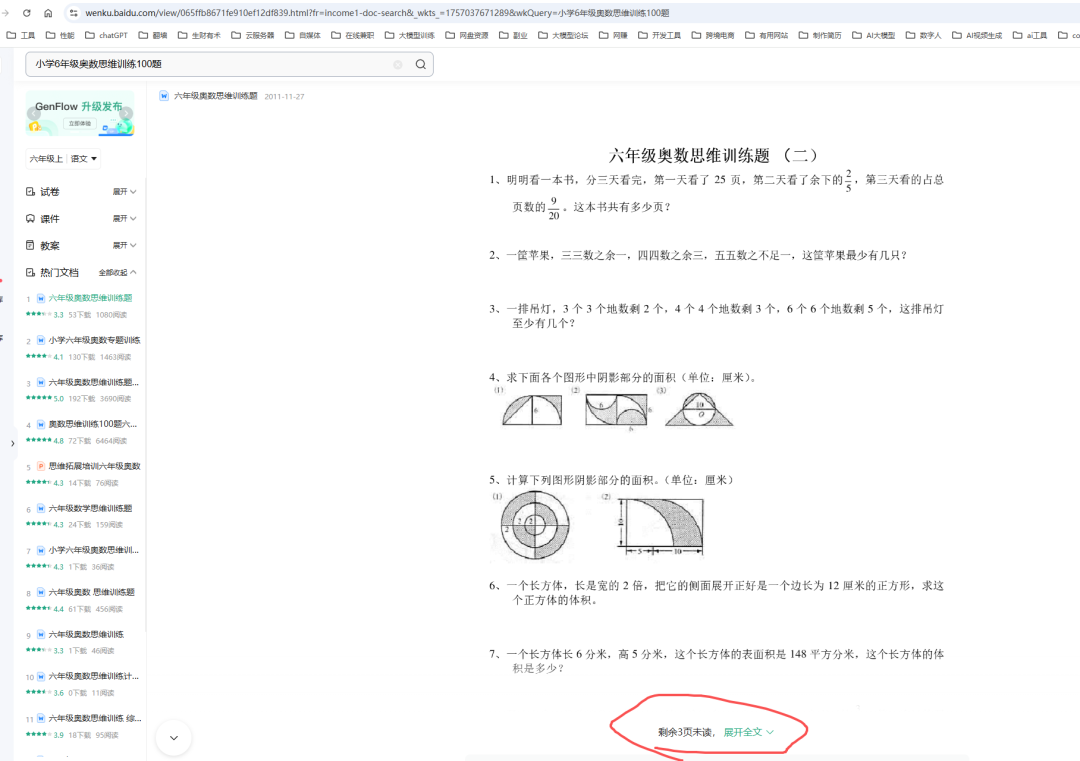Click the 热门文档 icon in the sidebar

(x=30, y=272)
